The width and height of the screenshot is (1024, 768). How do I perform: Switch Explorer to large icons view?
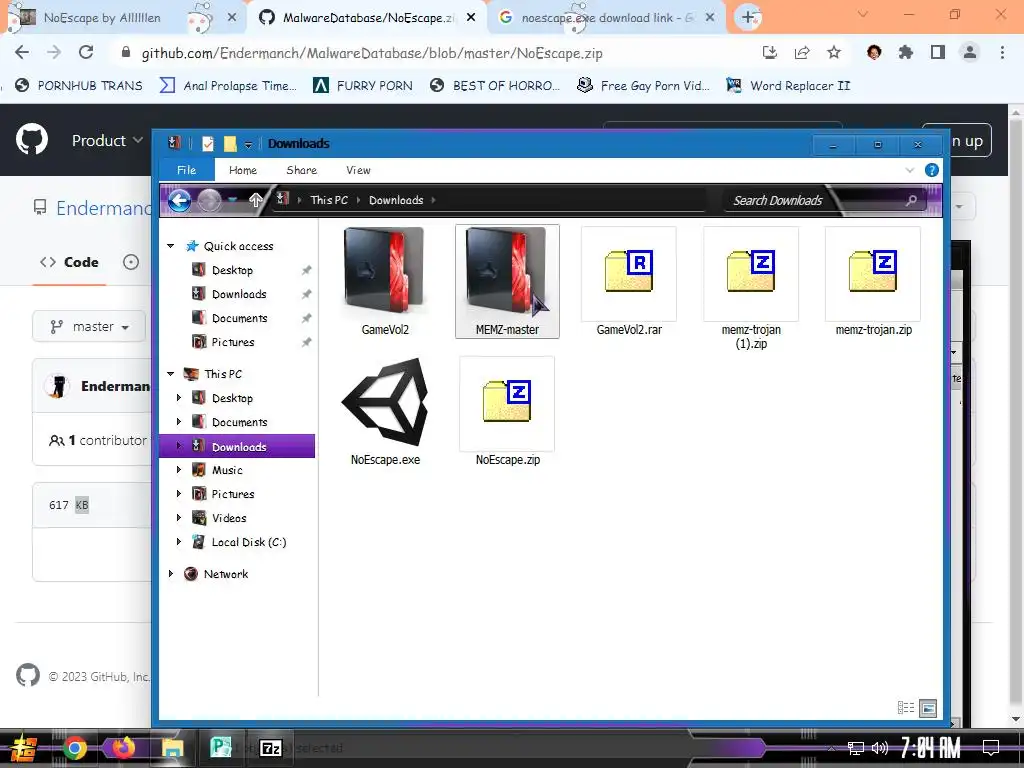[928, 708]
